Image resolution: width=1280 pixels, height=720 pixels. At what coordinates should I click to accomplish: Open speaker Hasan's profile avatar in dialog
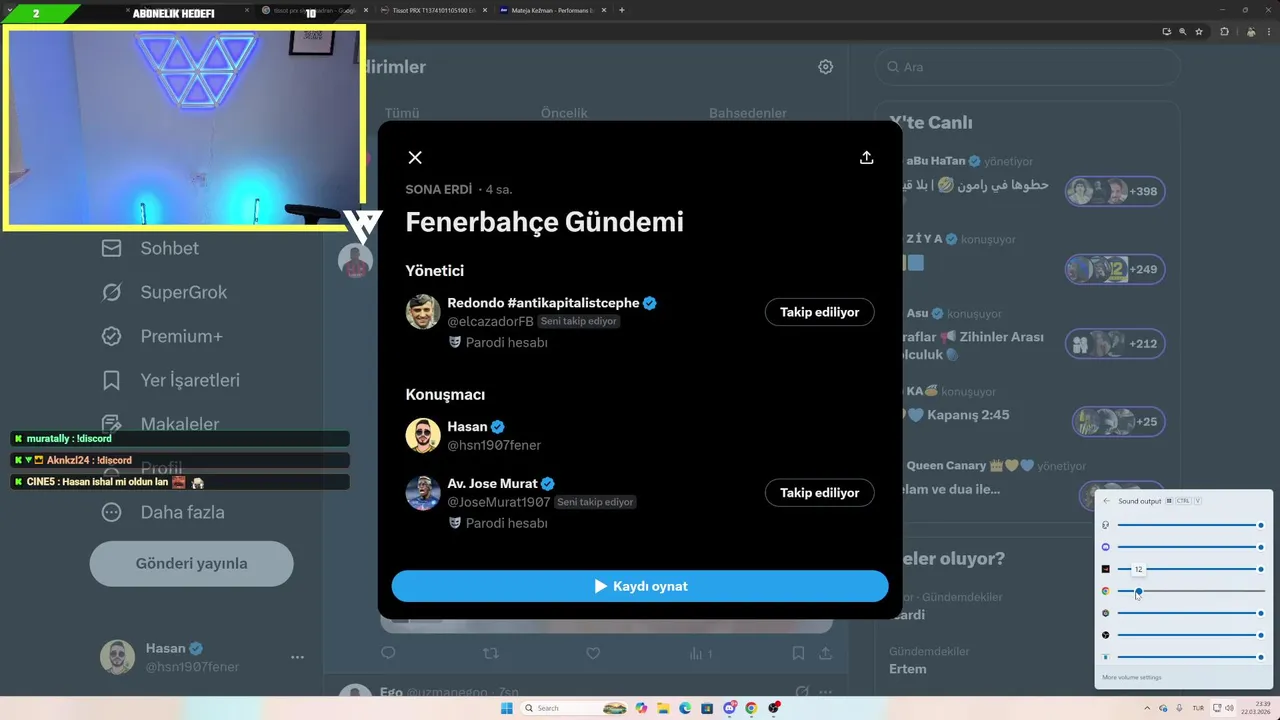[423, 436]
